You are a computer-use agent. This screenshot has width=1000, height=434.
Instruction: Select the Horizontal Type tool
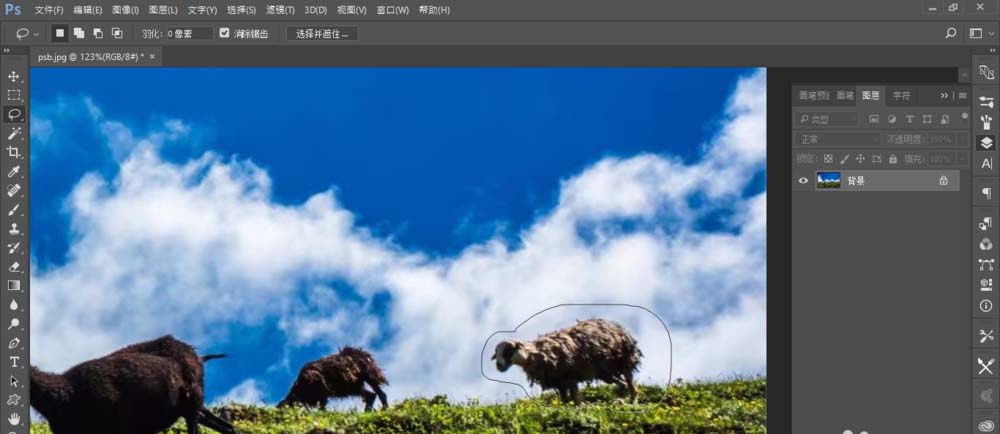click(x=14, y=362)
